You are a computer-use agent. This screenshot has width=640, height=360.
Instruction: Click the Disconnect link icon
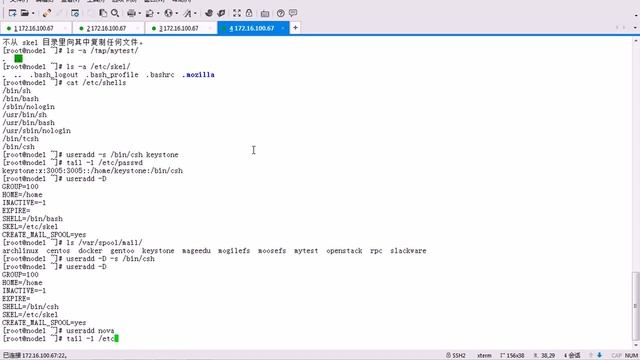(47, 13)
